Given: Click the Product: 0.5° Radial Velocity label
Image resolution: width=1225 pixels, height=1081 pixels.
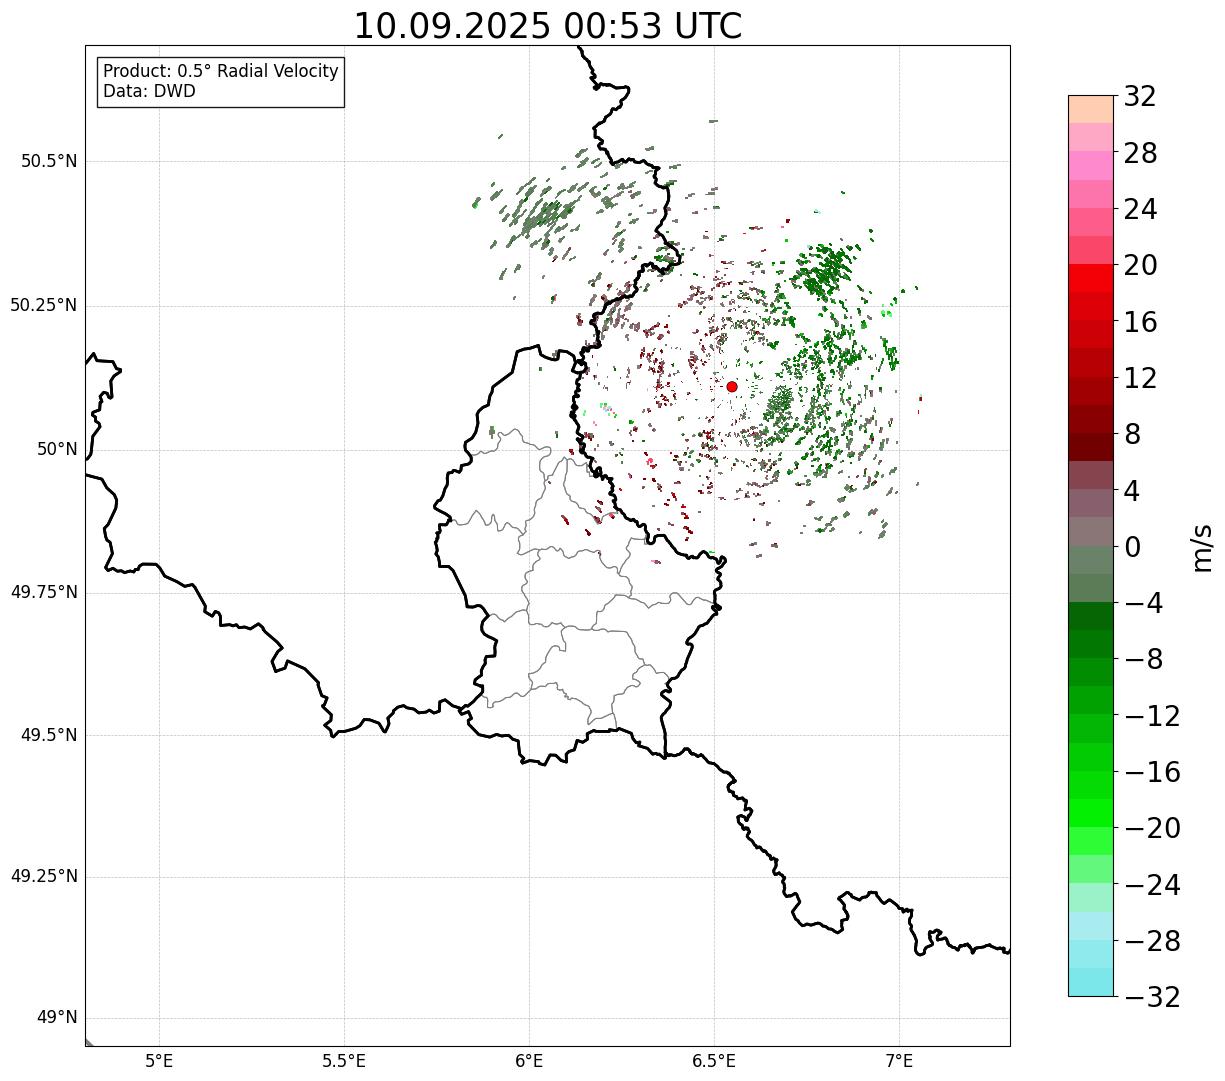Looking at the screenshot, I should [x=221, y=72].
